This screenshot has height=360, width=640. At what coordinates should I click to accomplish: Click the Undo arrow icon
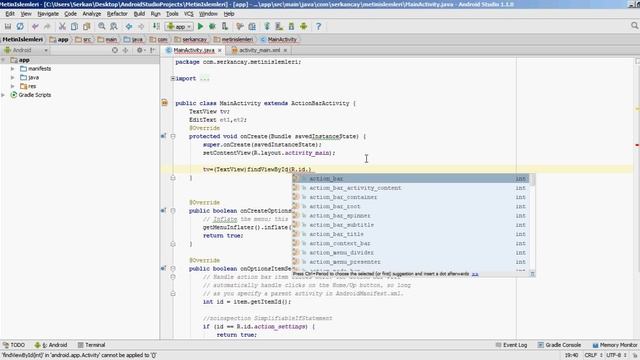pyautogui.click(x=35, y=27)
